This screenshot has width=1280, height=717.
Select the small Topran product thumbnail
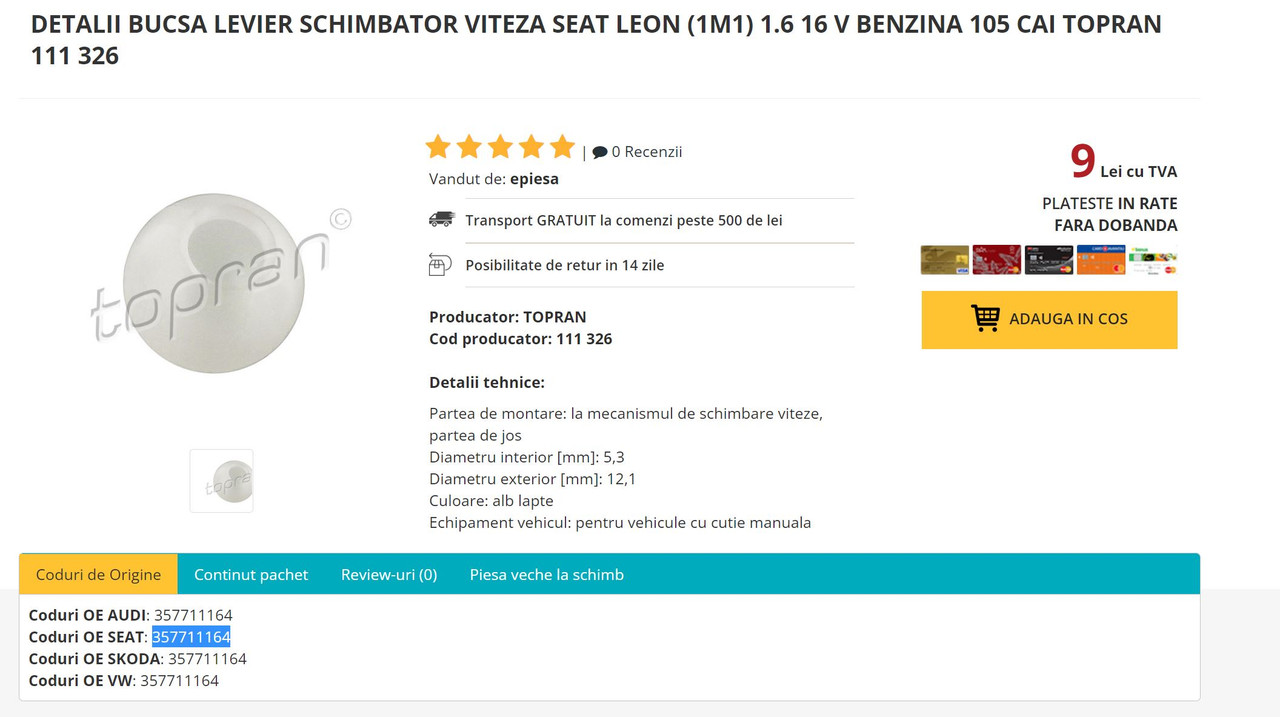[x=221, y=481]
